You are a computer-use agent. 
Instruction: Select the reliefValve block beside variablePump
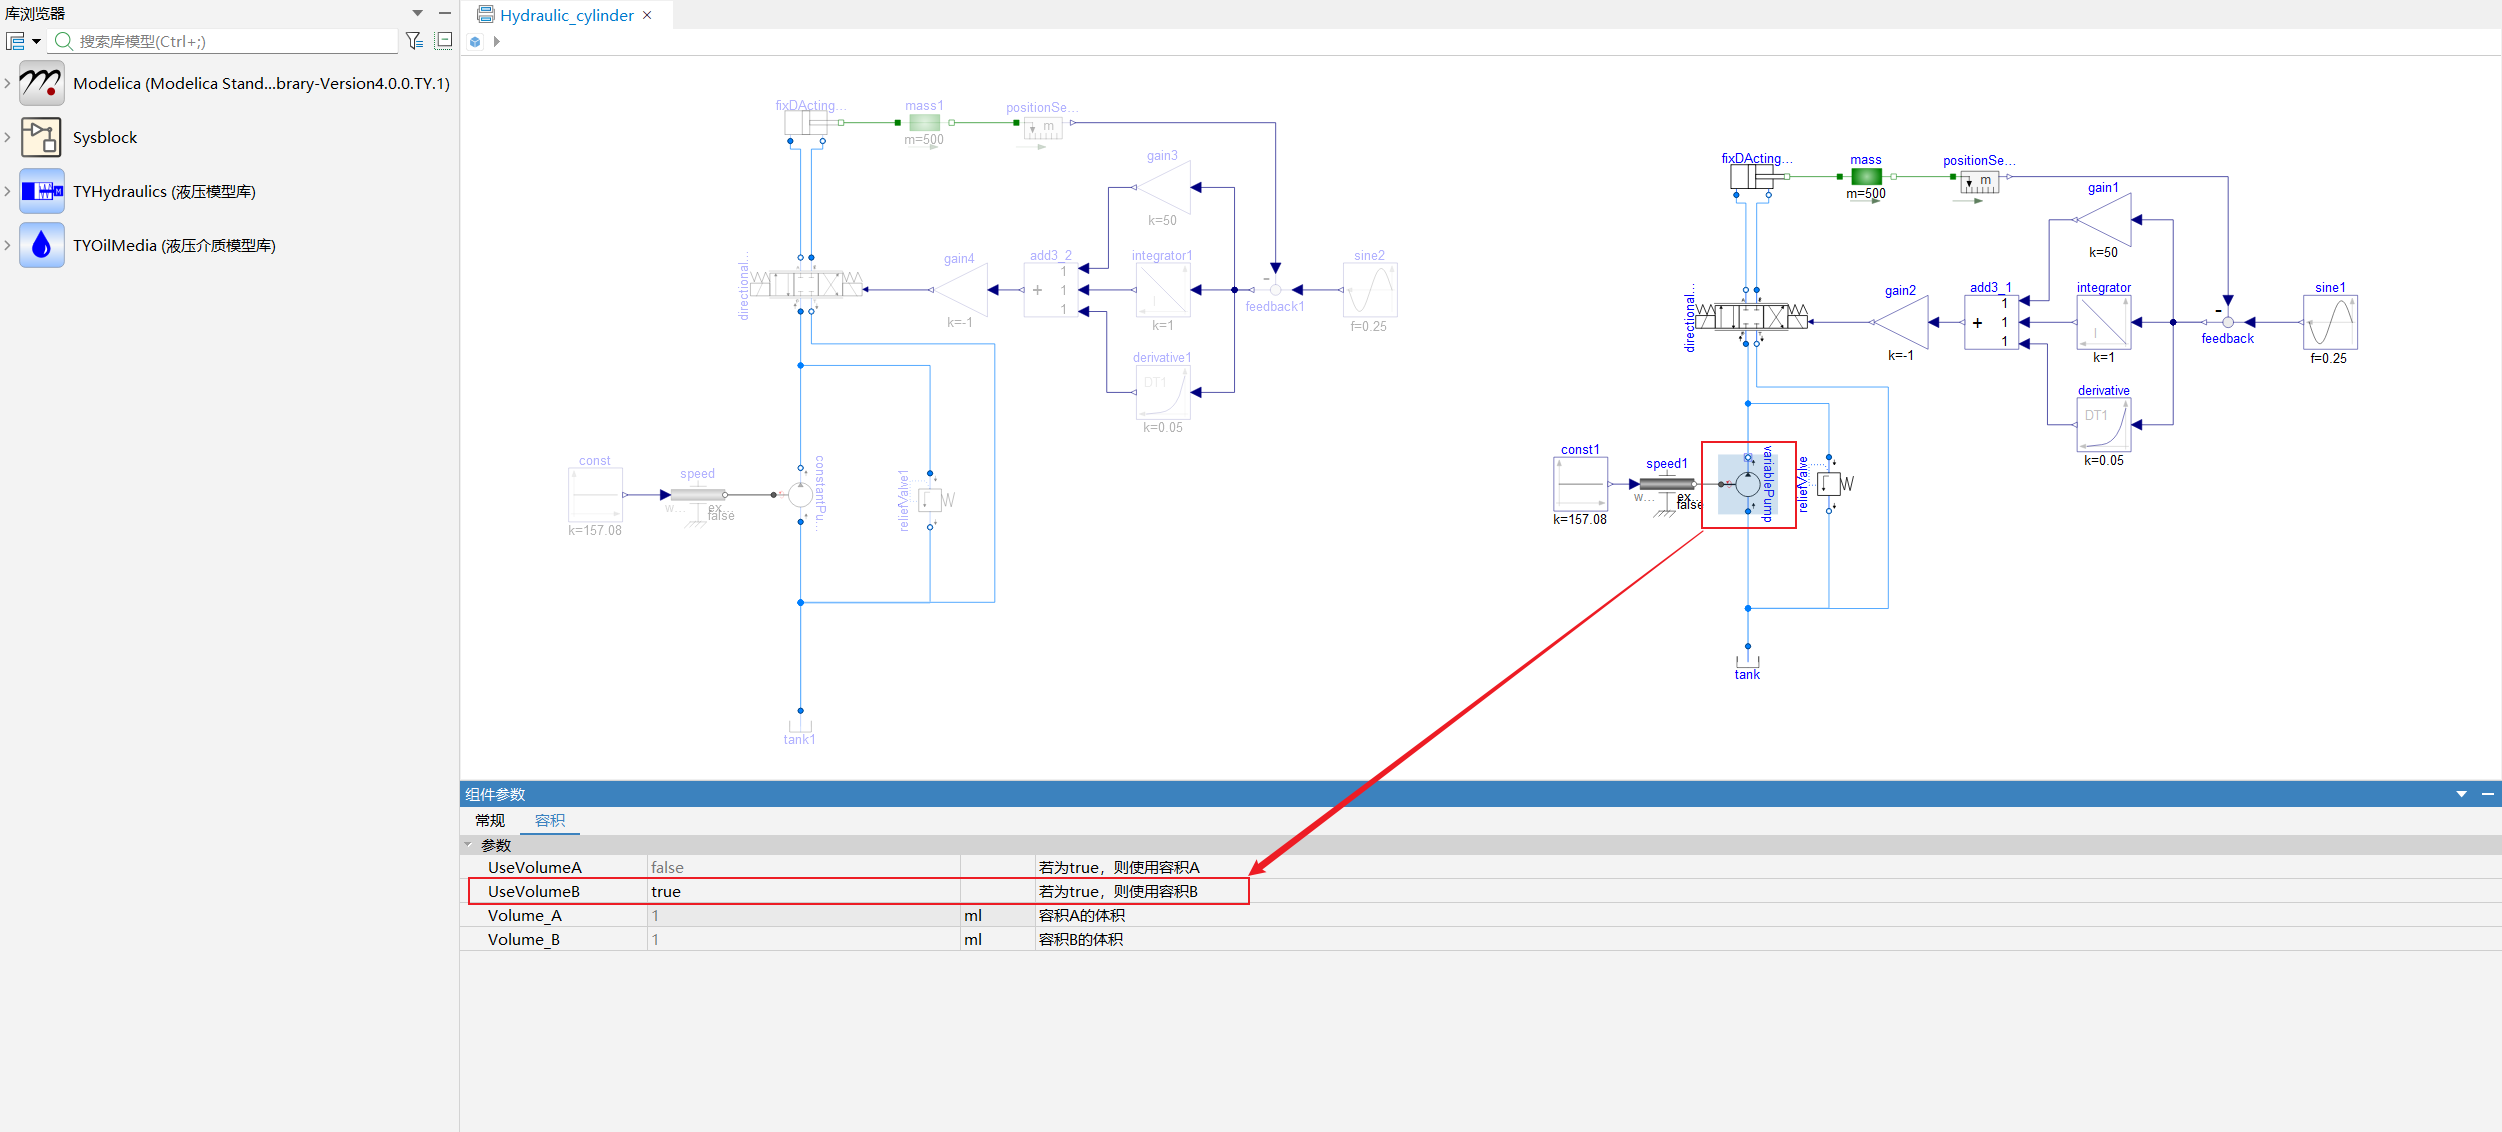[x=1829, y=484]
